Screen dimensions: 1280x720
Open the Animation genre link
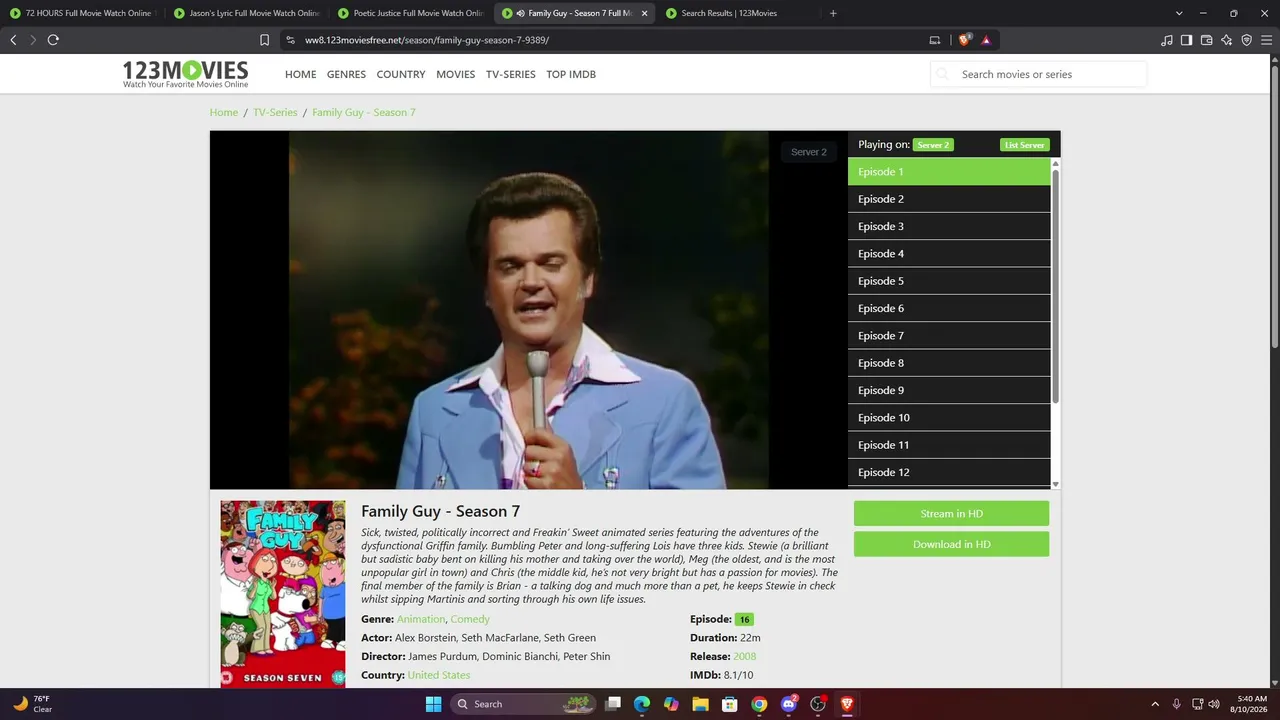coord(421,619)
